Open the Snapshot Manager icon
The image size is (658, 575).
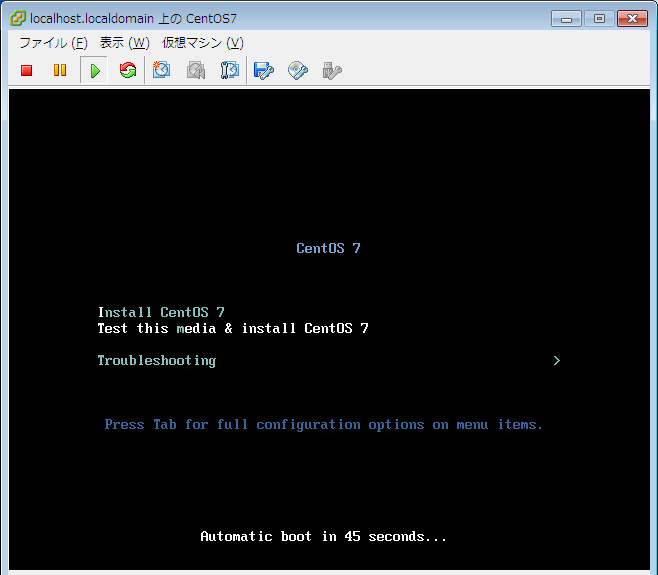(230, 70)
